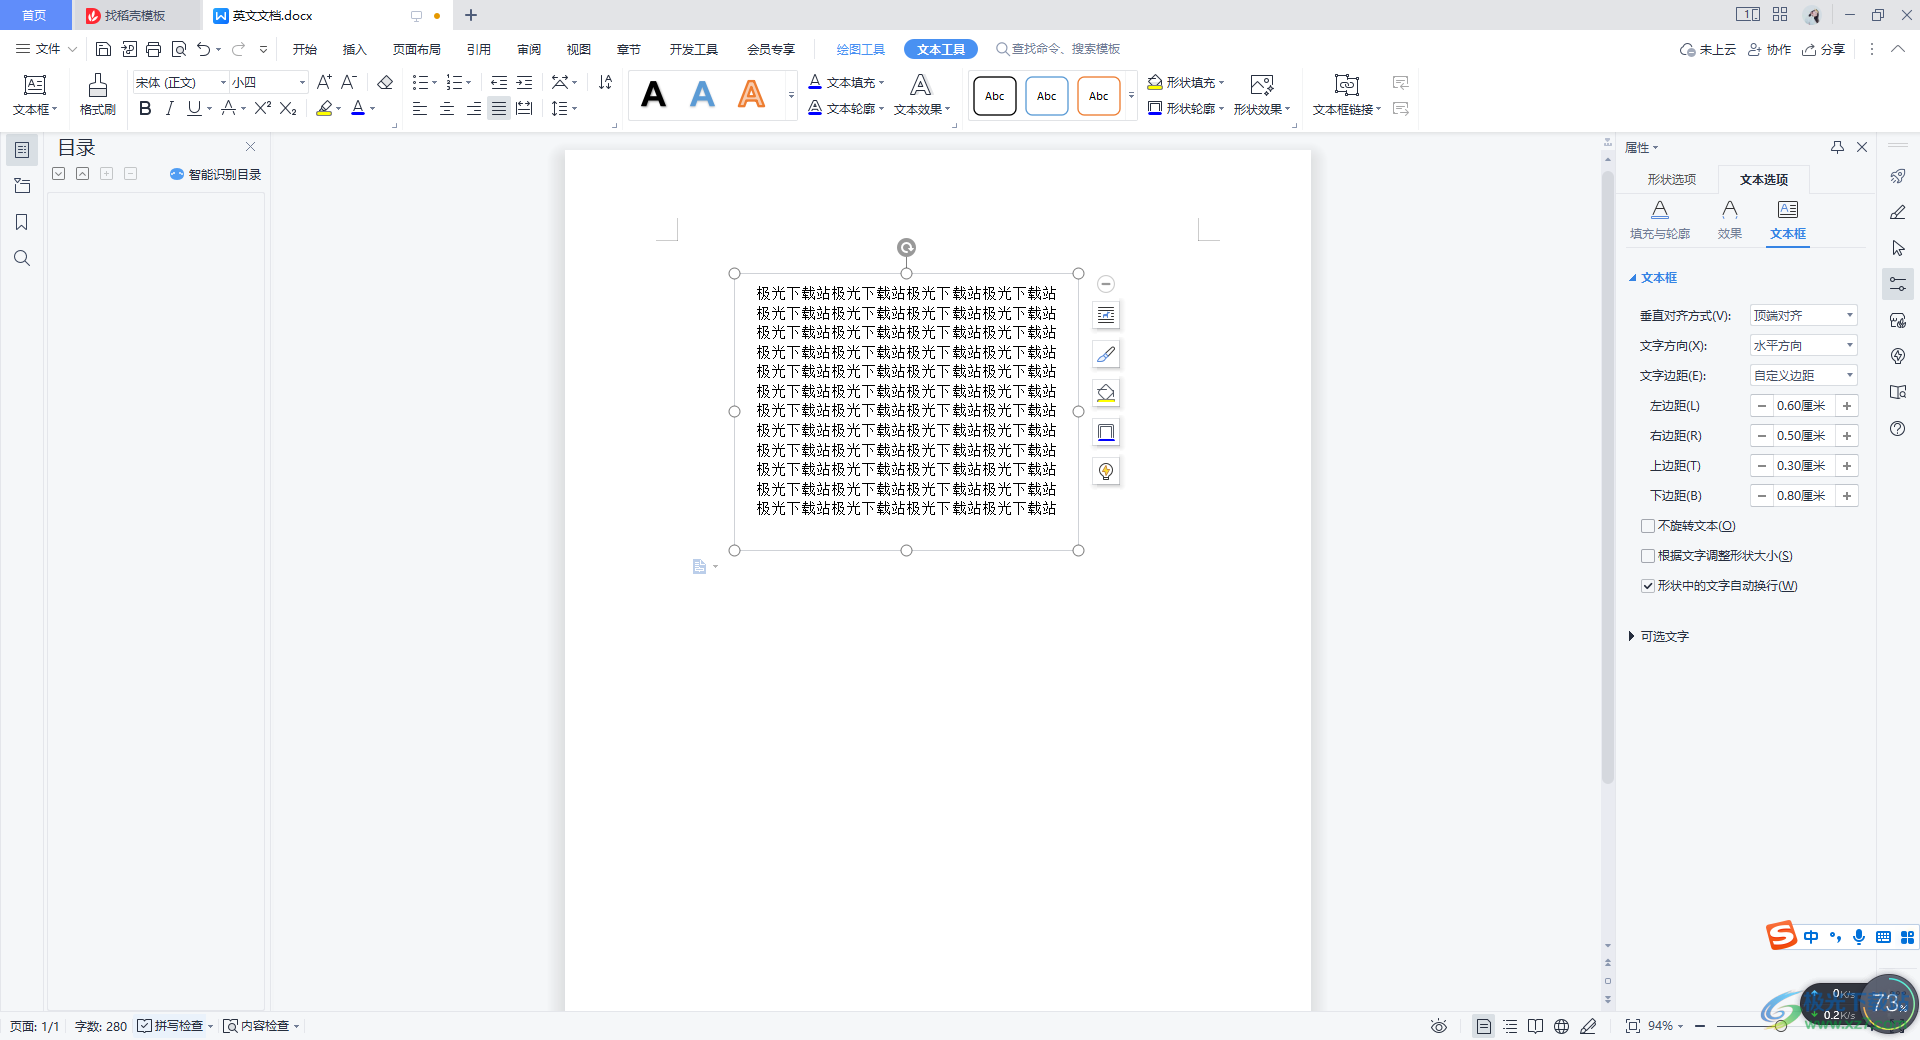Increase font size with the A+ icon
The height and width of the screenshot is (1040, 1920).
click(324, 82)
